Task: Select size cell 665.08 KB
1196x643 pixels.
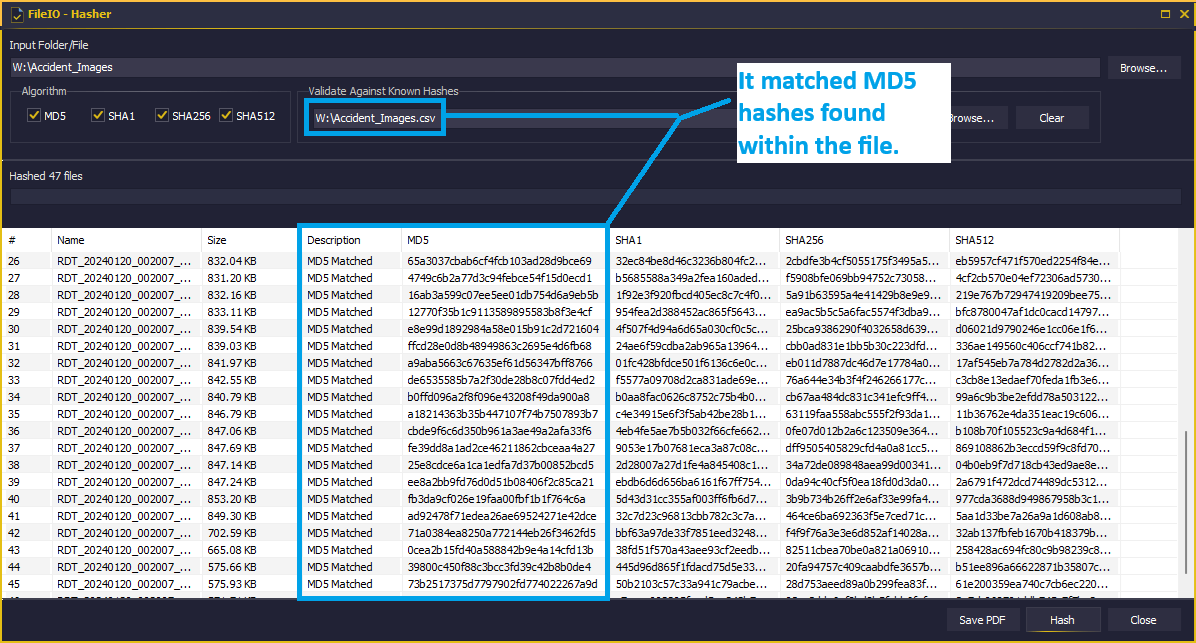Action: pyautogui.click(x=232, y=550)
